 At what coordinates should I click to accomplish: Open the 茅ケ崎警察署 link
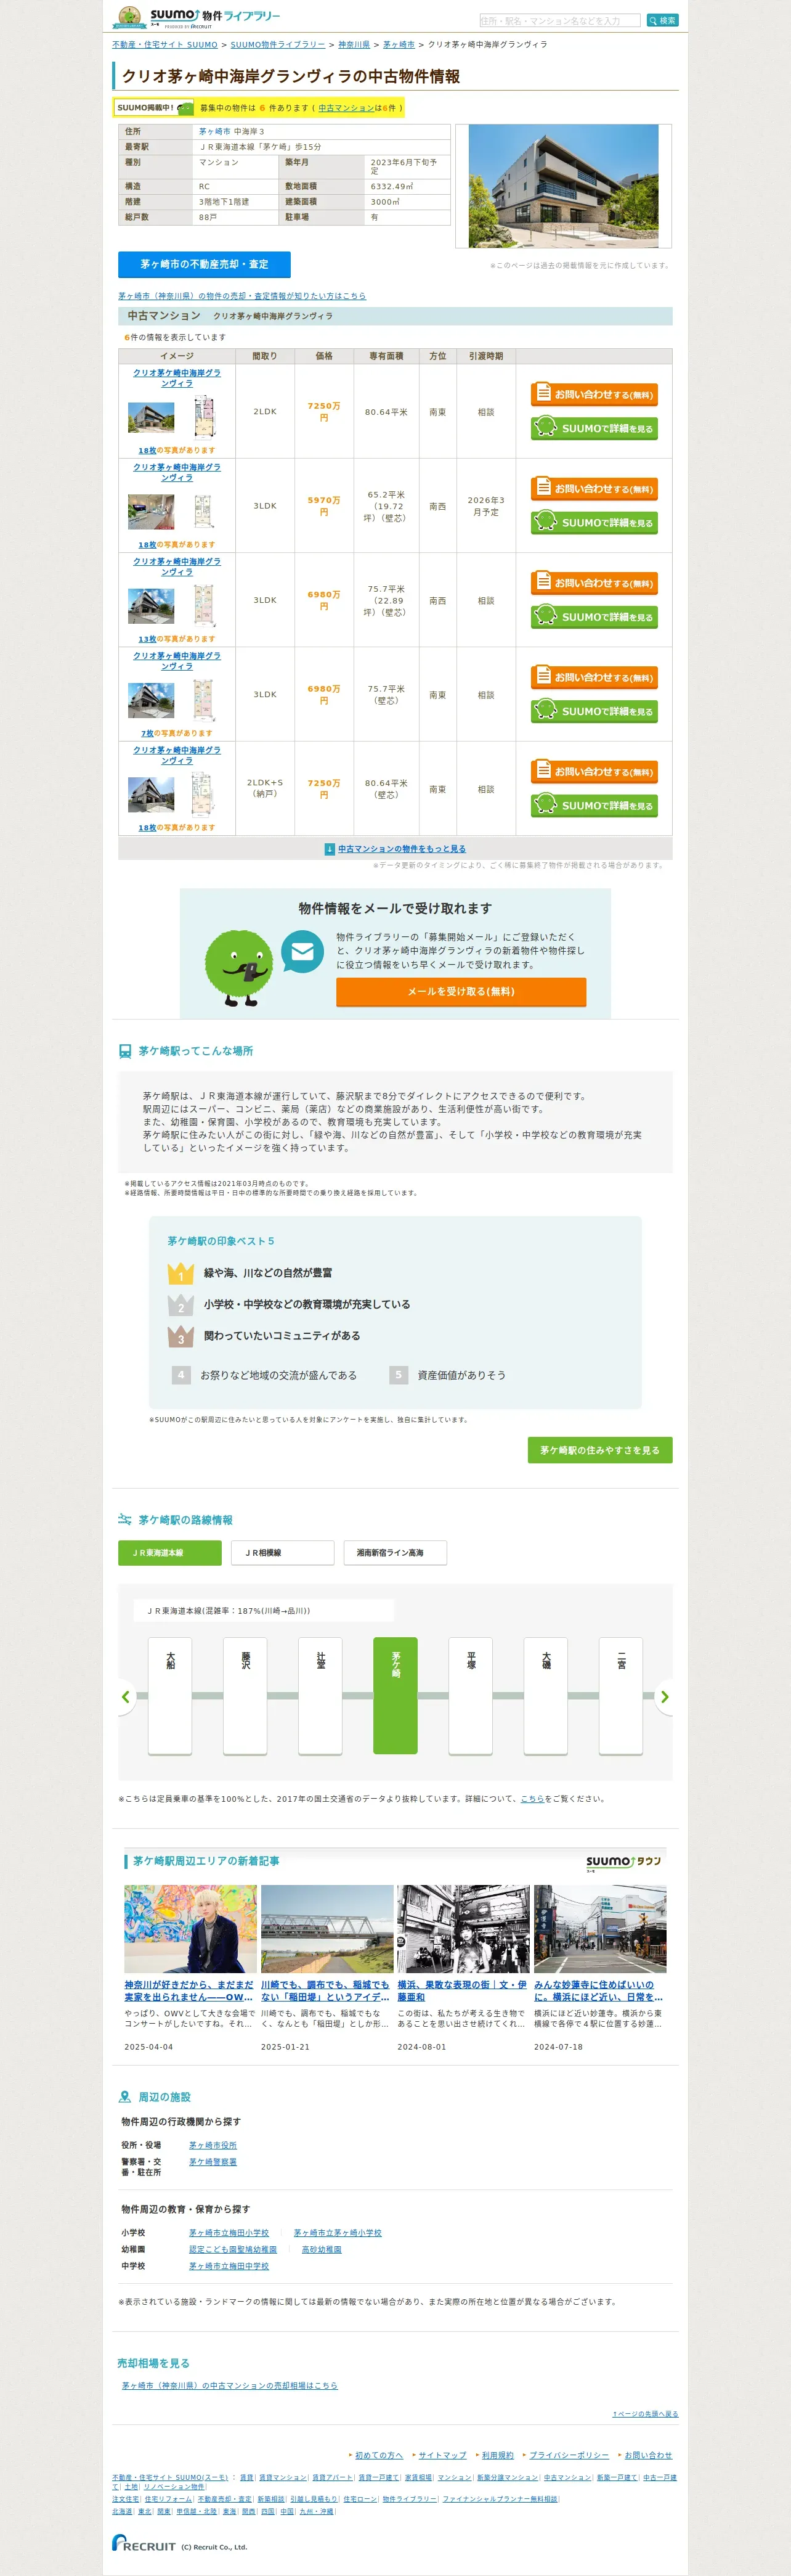pos(213,2162)
